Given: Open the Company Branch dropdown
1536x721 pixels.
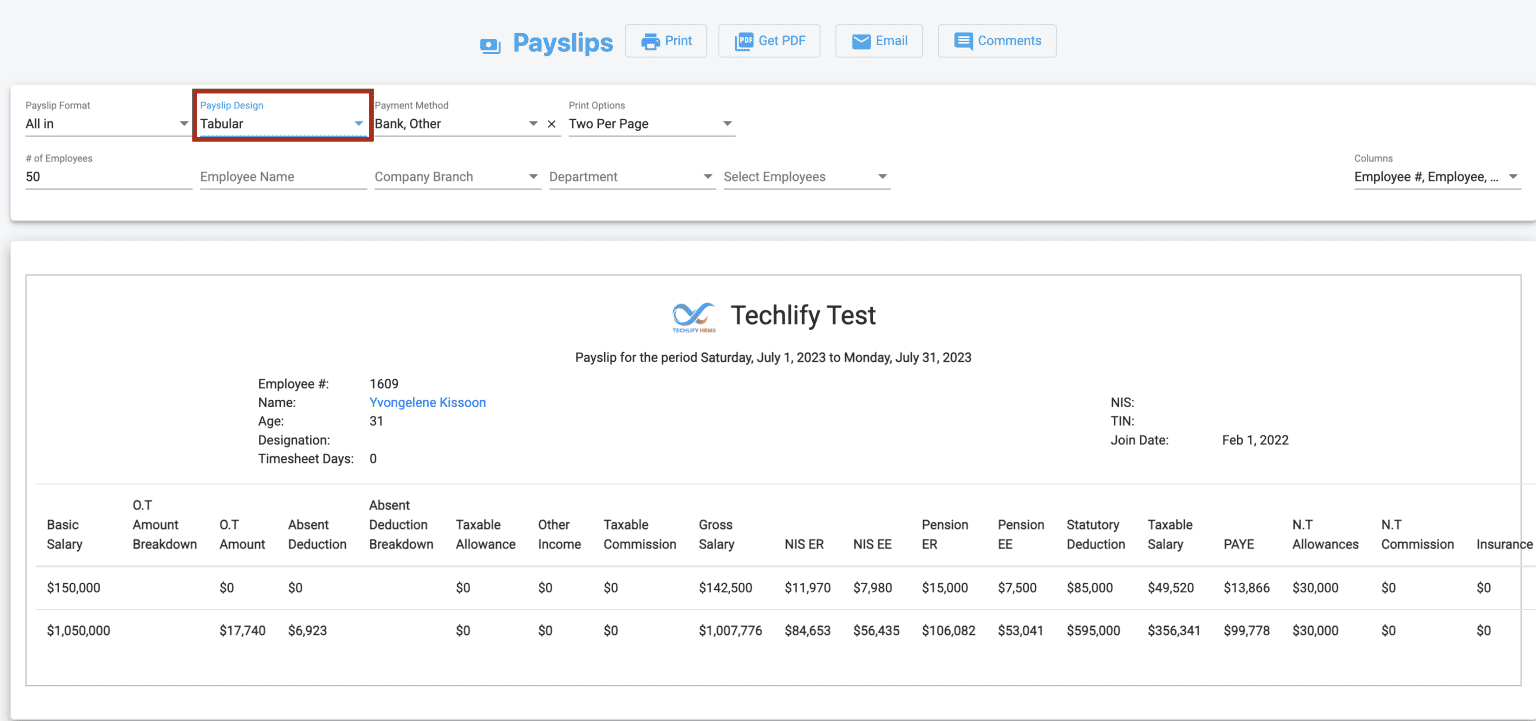Looking at the screenshot, I should 534,176.
